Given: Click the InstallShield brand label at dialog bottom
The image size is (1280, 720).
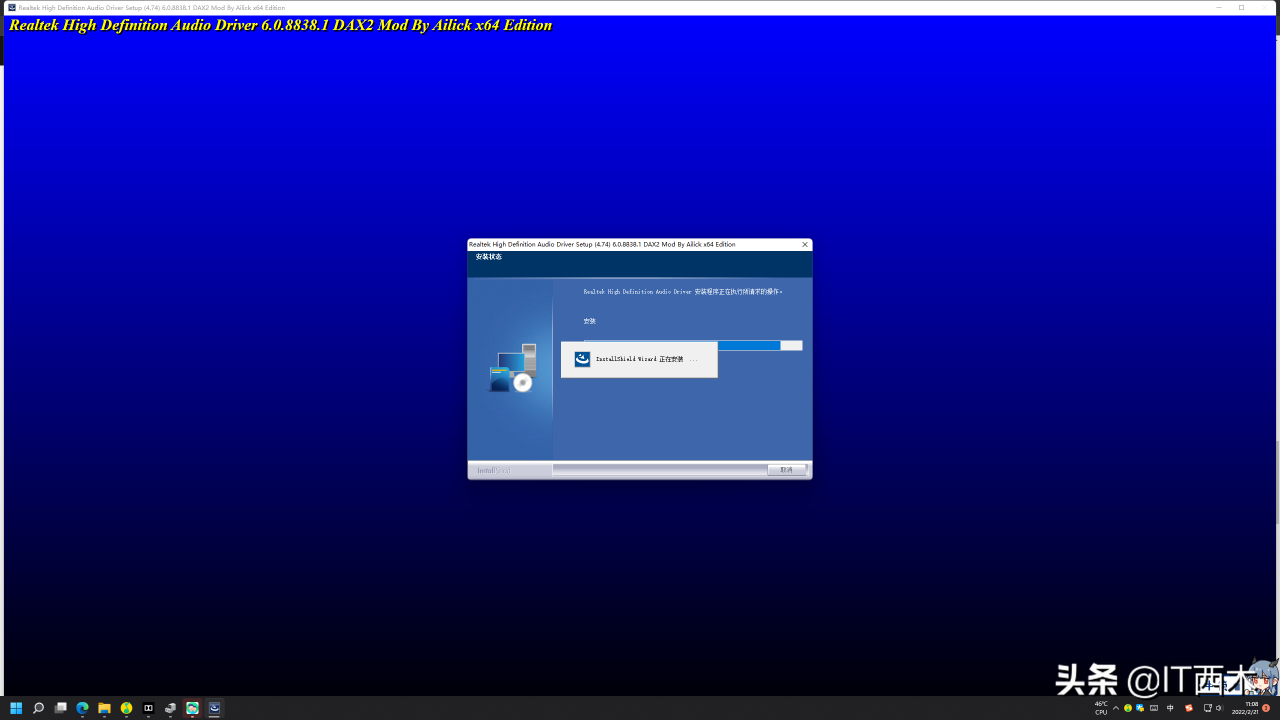Looking at the screenshot, I should tap(494, 470).
